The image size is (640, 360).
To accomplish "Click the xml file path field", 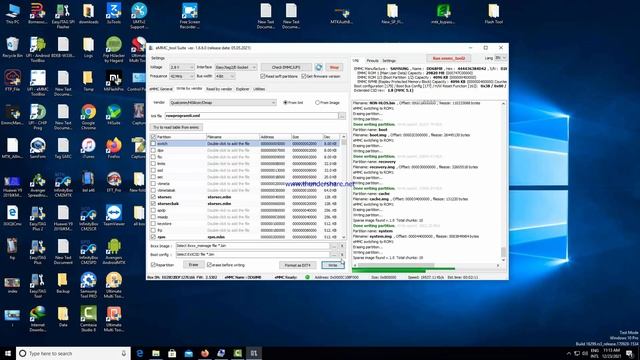I will 251,116.
